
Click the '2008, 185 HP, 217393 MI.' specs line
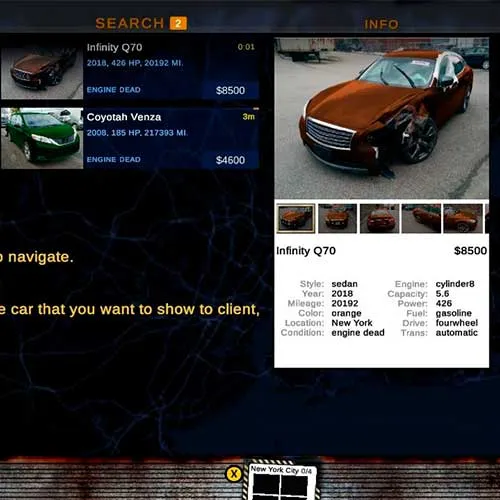[137, 133]
